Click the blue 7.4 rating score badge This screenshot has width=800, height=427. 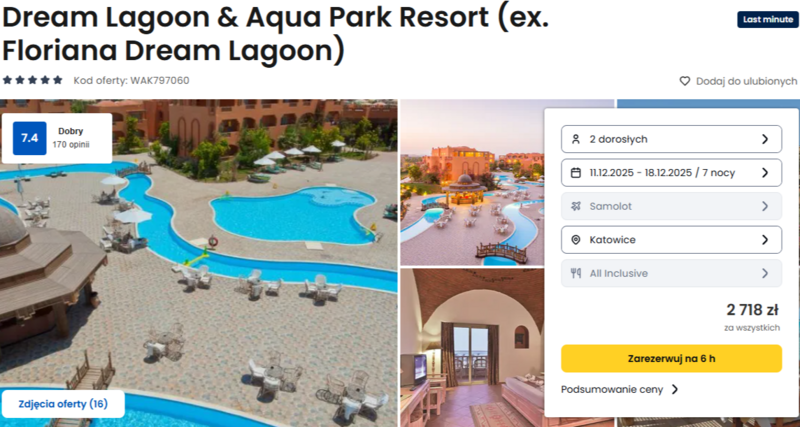[30, 138]
